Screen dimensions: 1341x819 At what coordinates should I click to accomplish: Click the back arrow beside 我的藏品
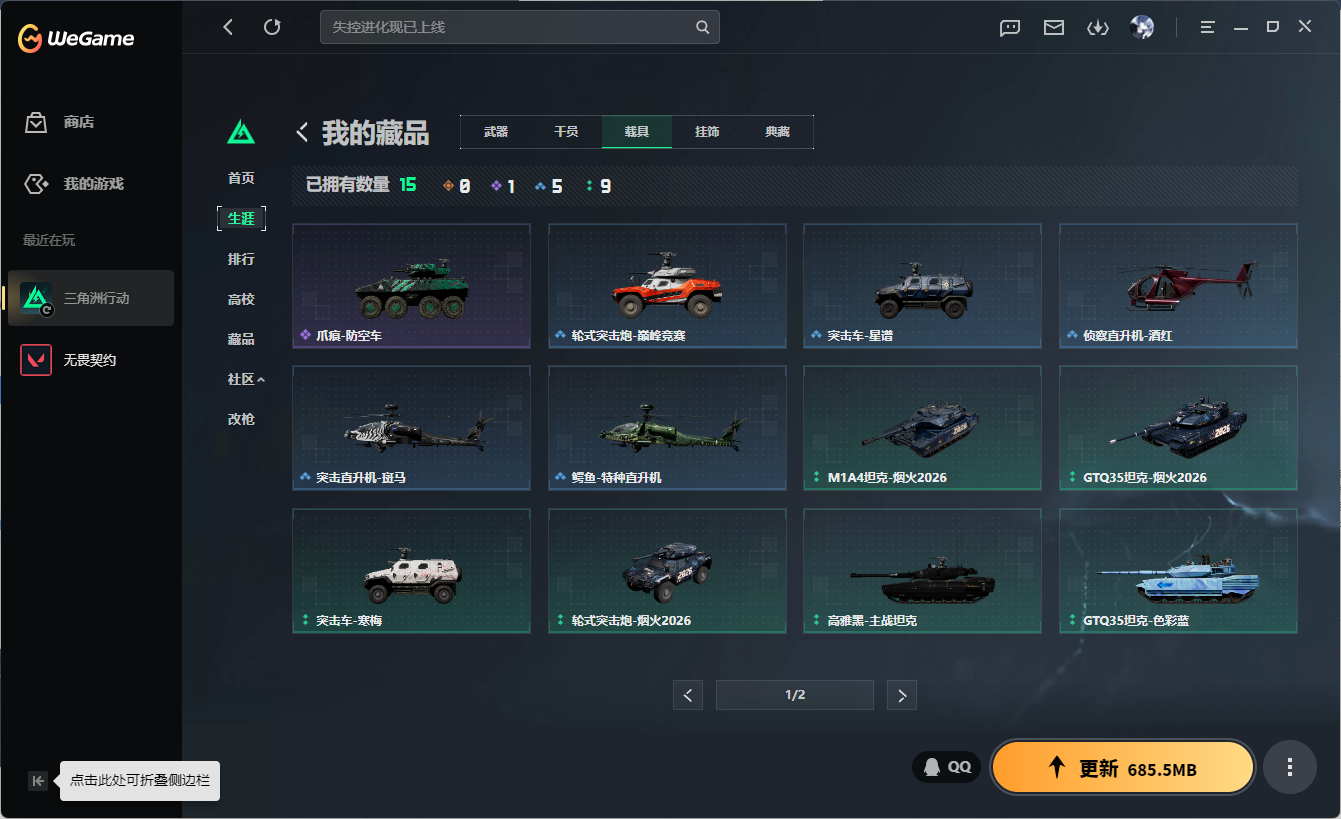coord(302,132)
